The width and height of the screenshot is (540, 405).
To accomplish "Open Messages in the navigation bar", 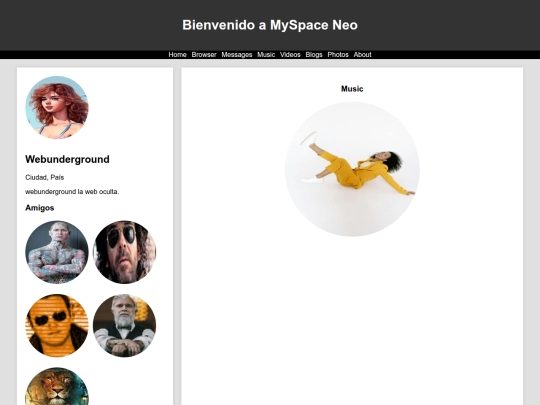I will (237, 55).
